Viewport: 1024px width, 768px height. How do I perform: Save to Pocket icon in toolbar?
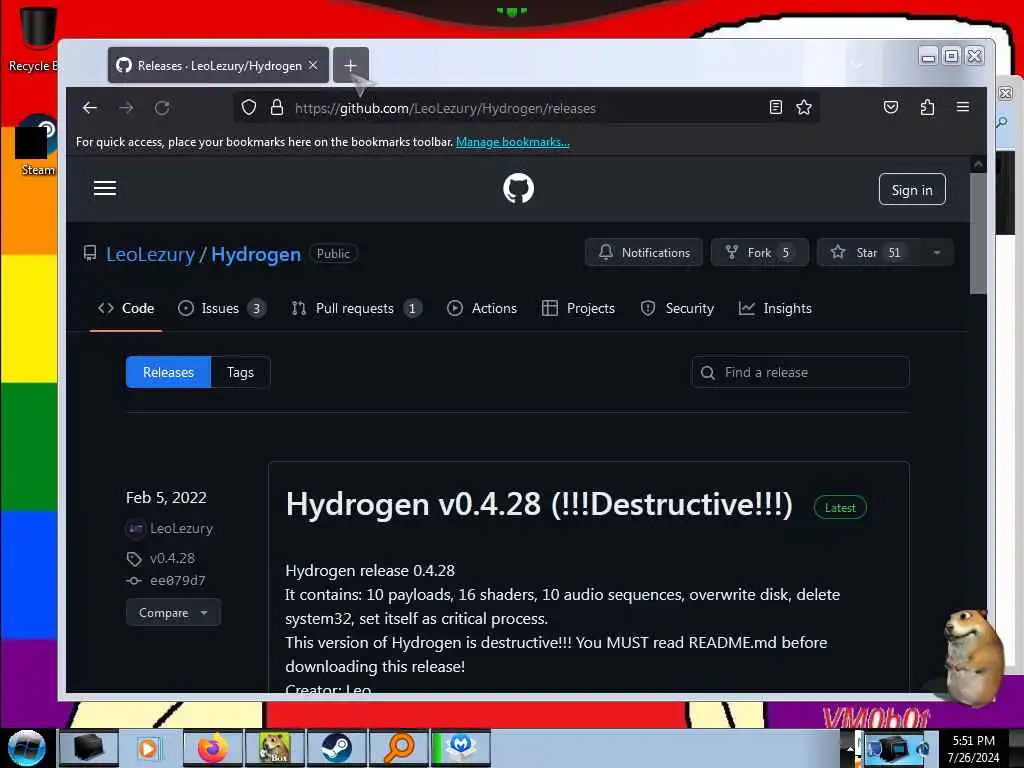(x=891, y=107)
